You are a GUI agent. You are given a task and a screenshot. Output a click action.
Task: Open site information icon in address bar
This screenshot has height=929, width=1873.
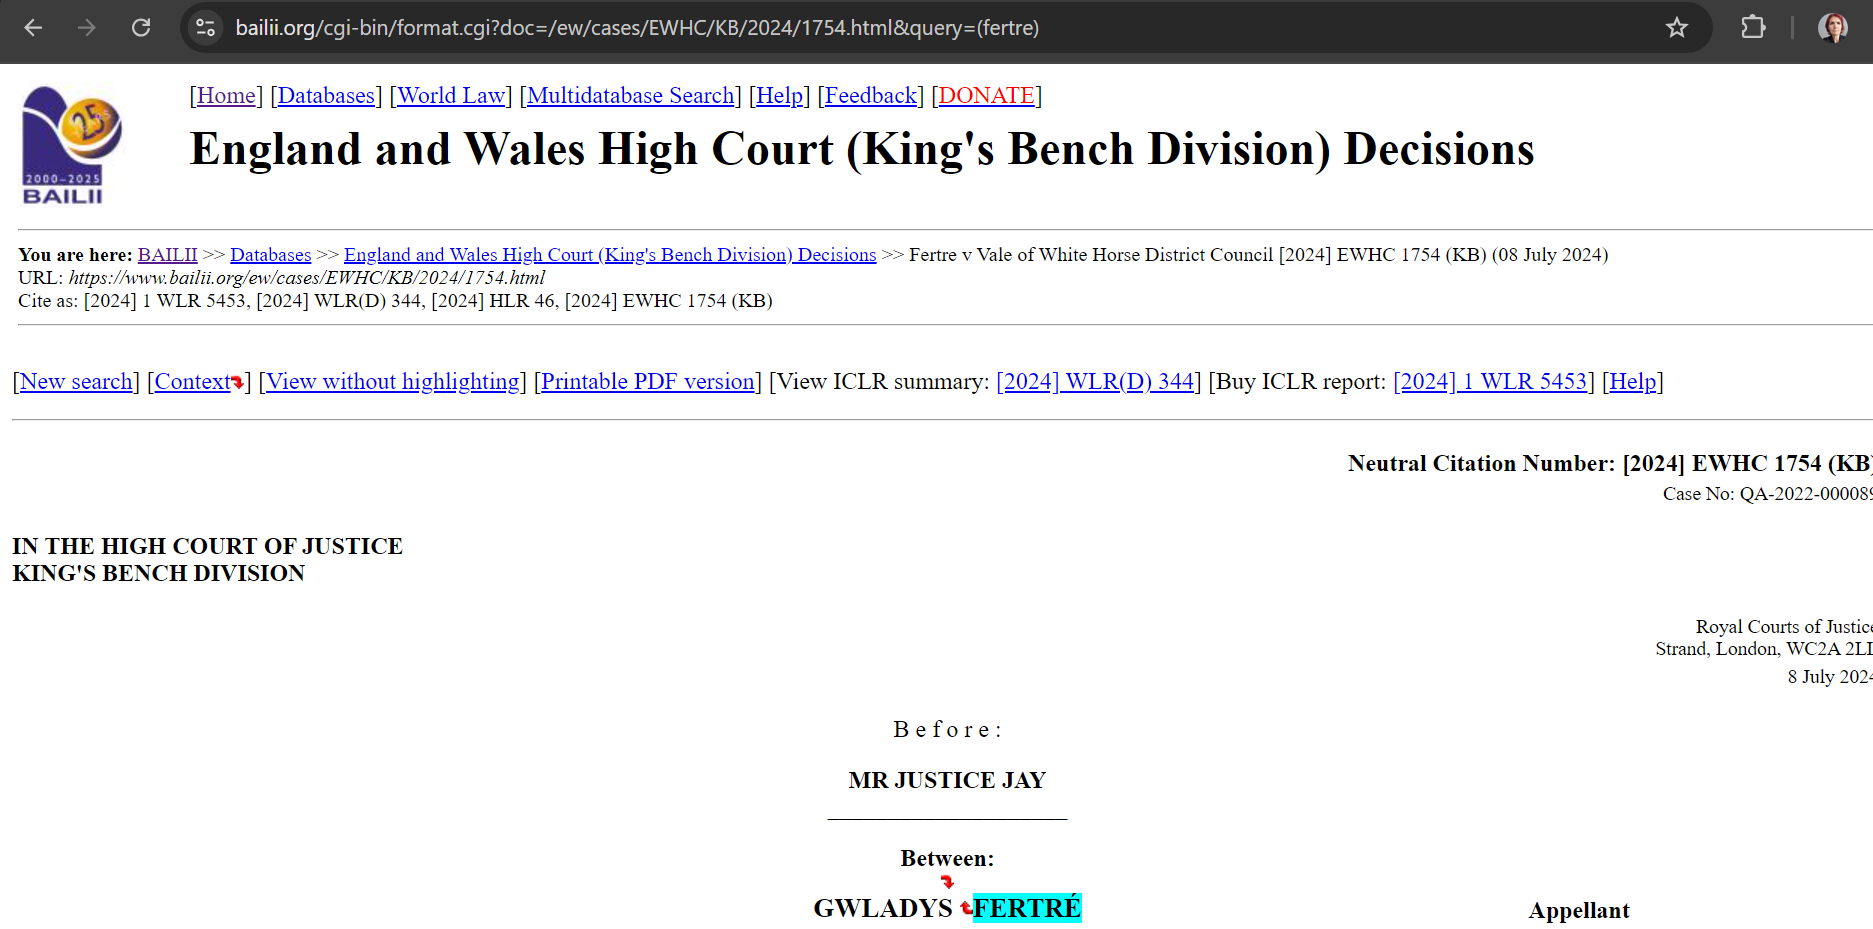click(206, 27)
